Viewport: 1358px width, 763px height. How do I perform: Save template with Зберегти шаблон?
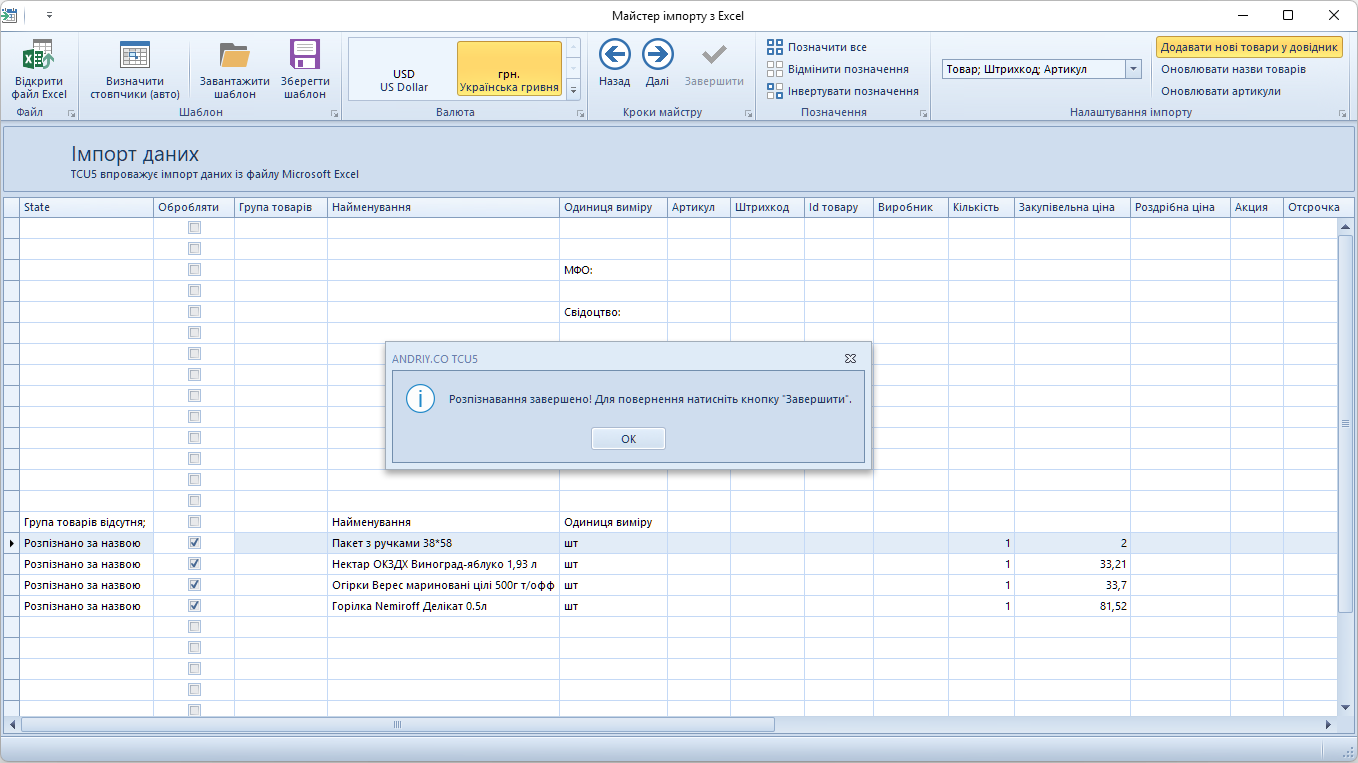(305, 69)
